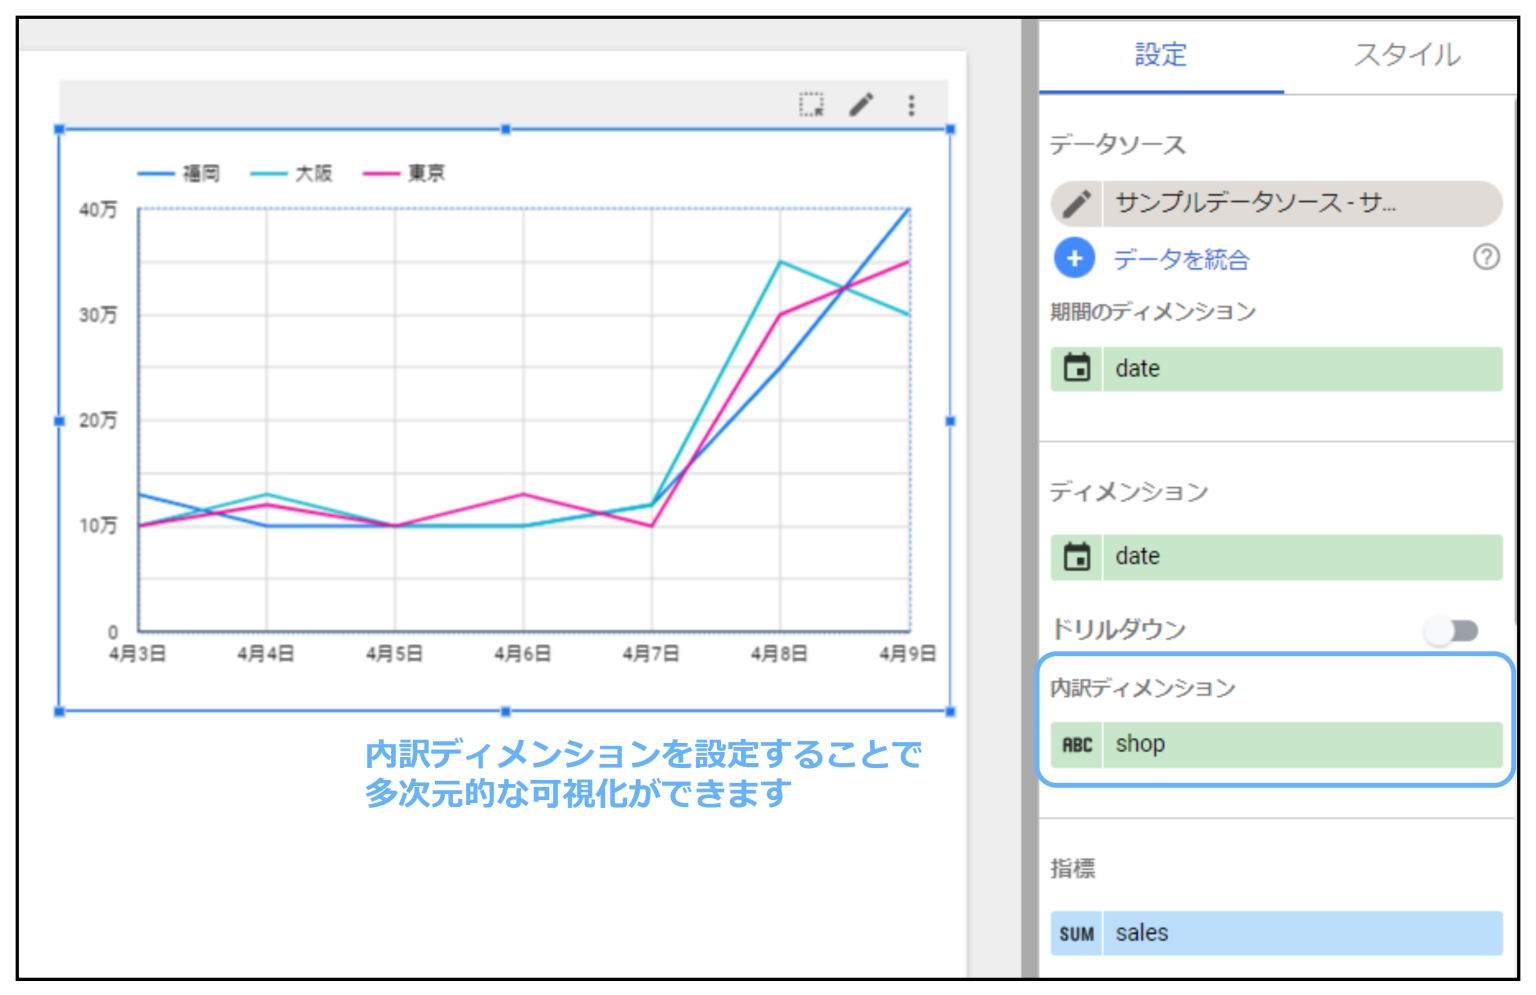Select the sales metric field
This screenshot has width=1536, height=995.
pyautogui.click(x=1300, y=934)
